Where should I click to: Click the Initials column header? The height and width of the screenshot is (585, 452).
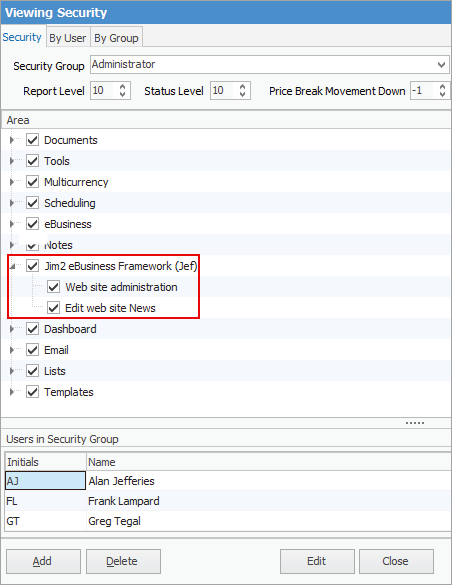click(x=45, y=462)
